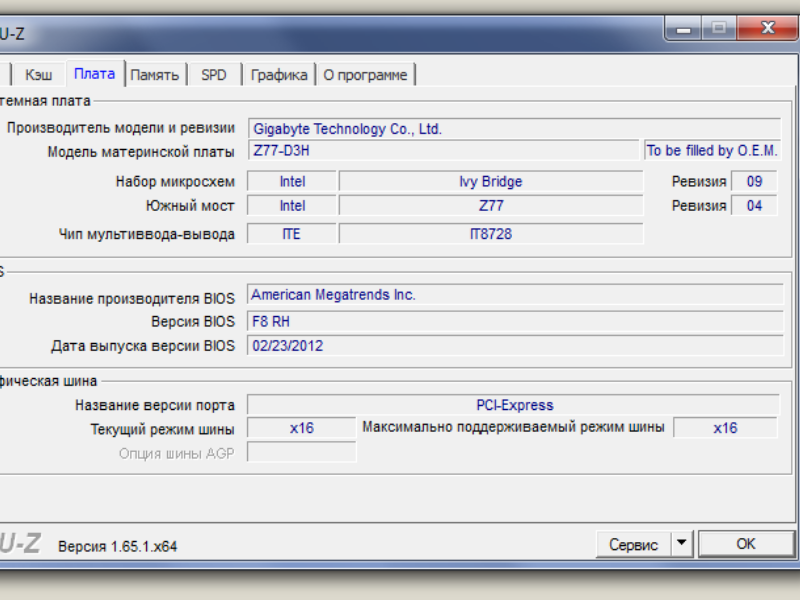Click the Gigabyte Technology Co., Ltd. field

(x=514, y=129)
